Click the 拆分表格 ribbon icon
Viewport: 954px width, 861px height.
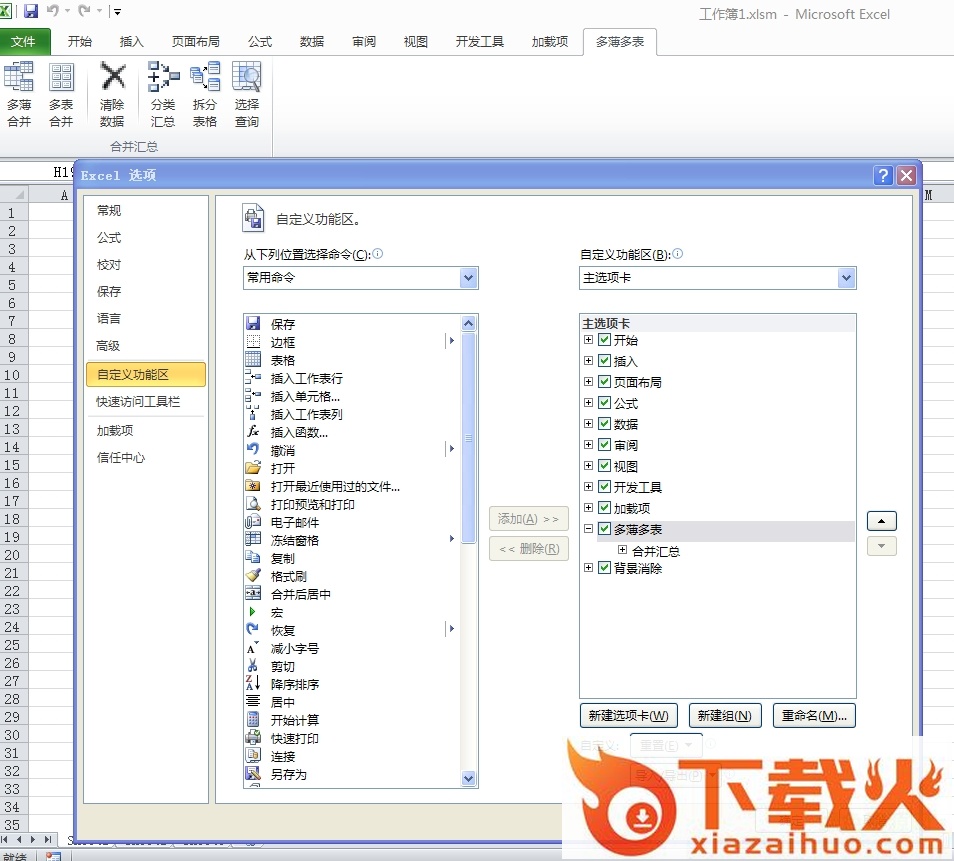point(205,78)
